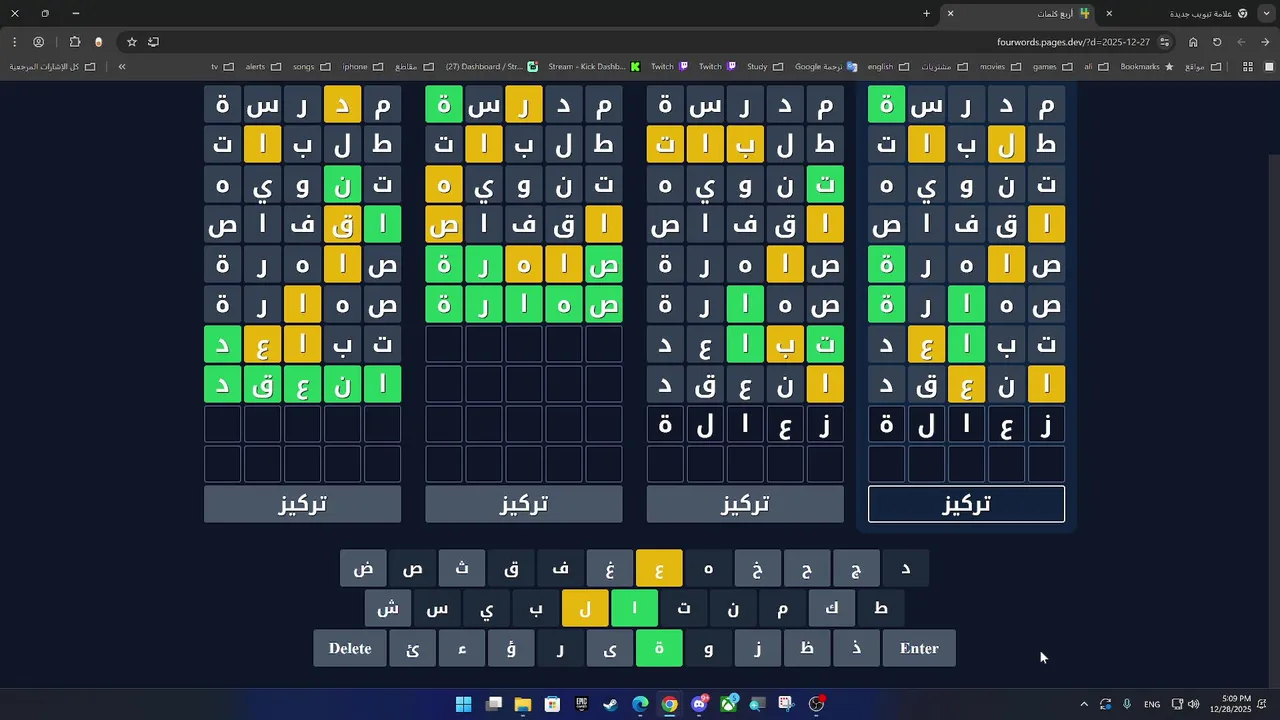Open the alerts bookmark folder
Viewport: 1280px width, 720px height.
(262, 67)
